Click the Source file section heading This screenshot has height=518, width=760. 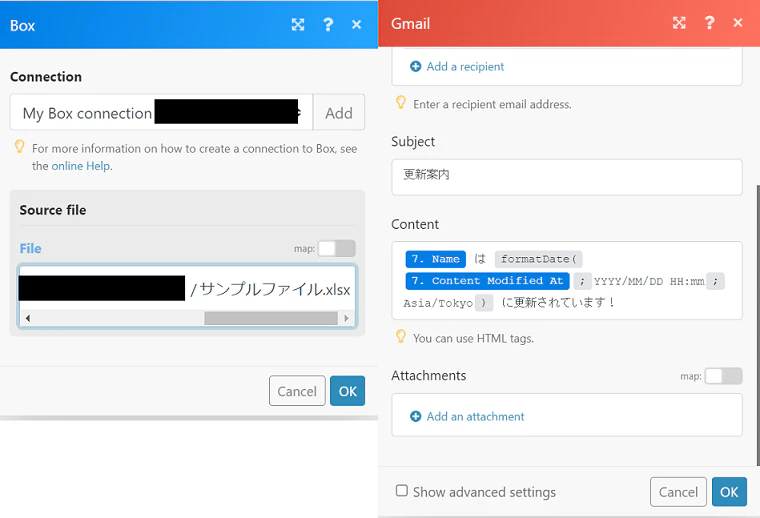click(53, 210)
